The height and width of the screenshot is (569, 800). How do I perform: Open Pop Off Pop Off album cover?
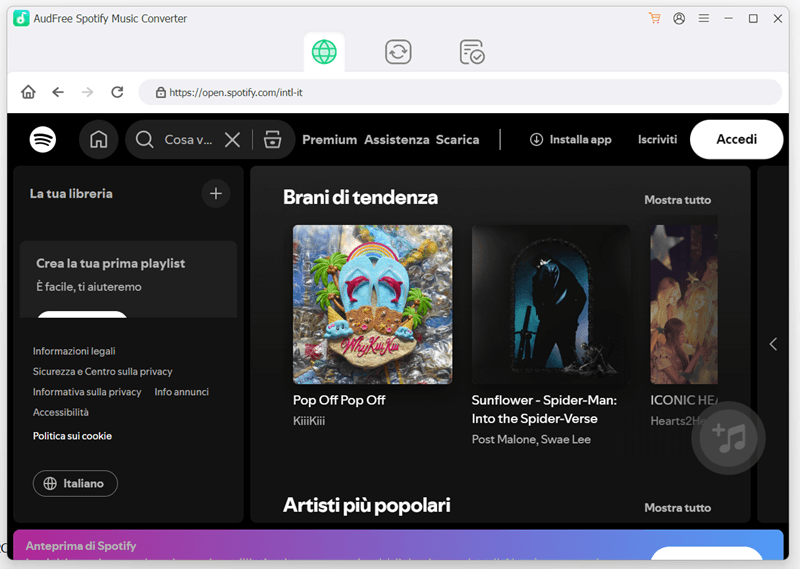pyautogui.click(x=372, y=305)
